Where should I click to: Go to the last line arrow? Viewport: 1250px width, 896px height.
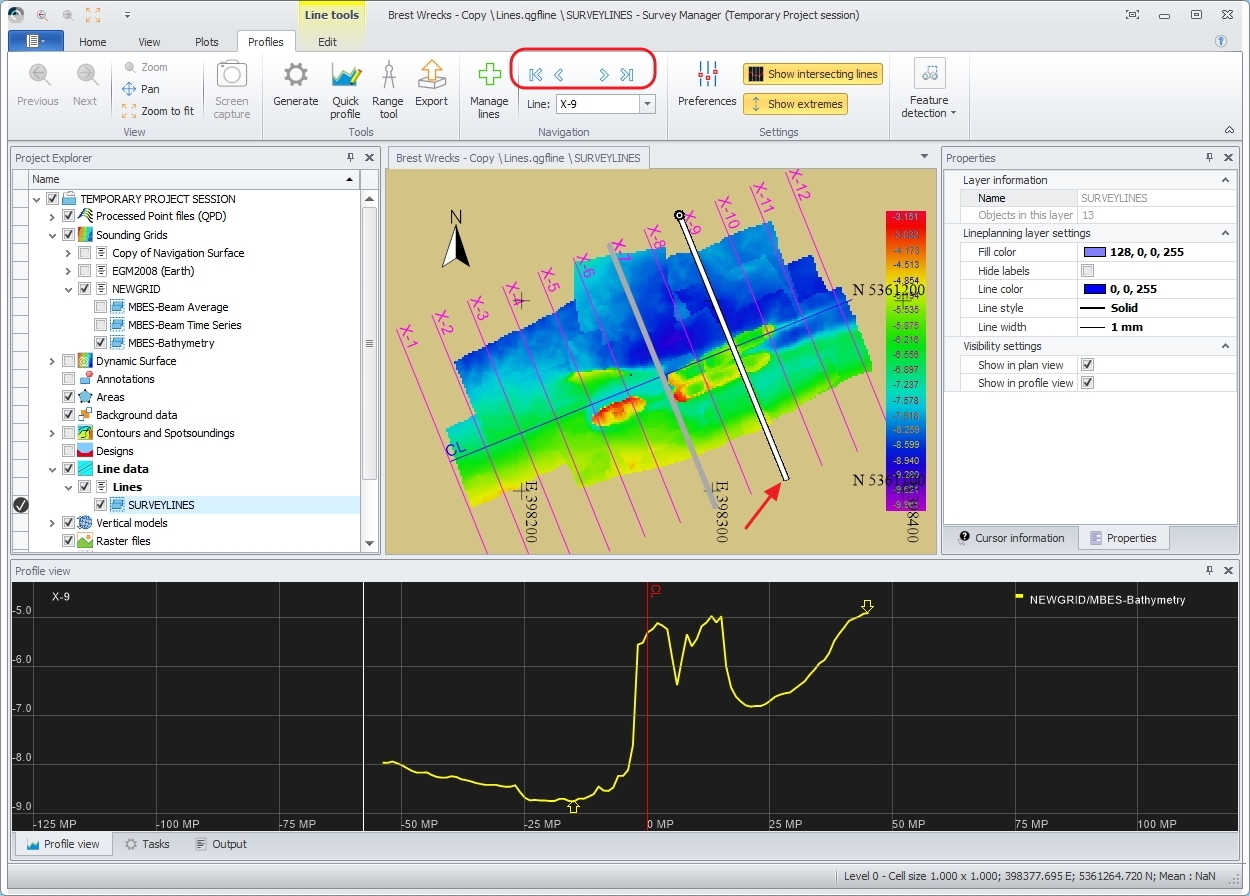tap(627, 75)
